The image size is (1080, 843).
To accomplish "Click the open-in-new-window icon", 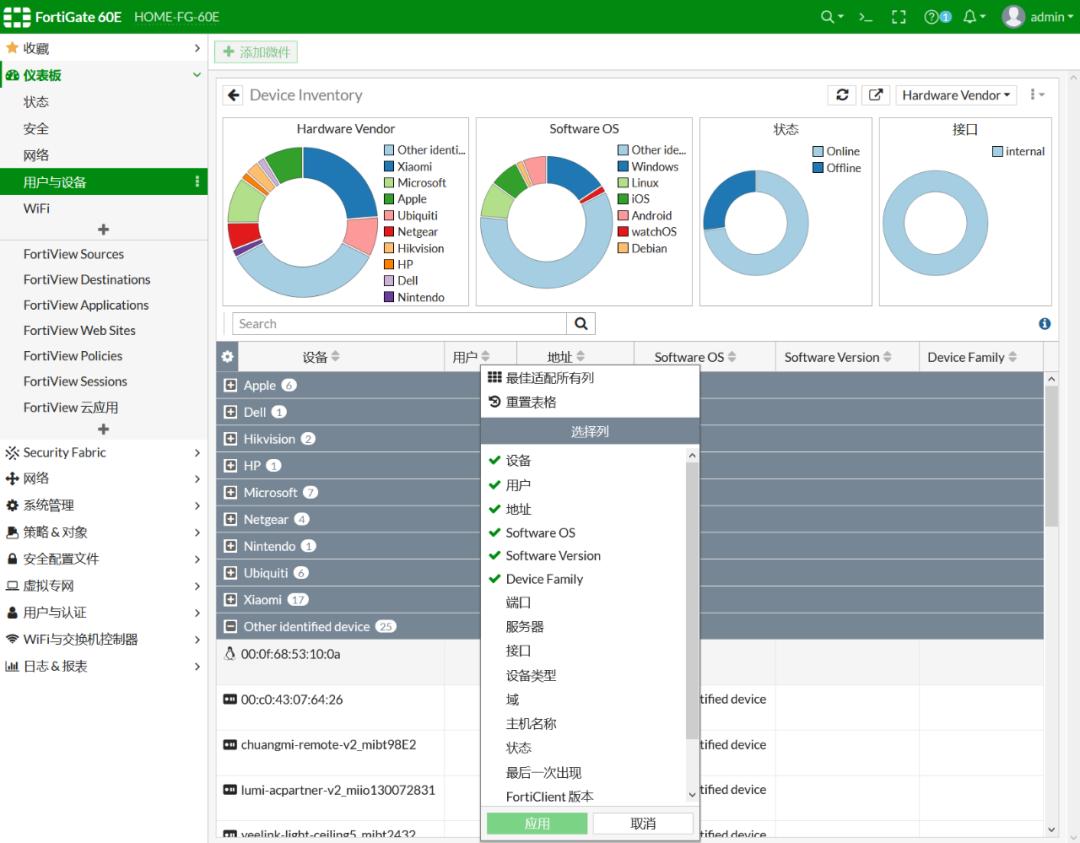I will pyautogui.click(x=875, y=95).
